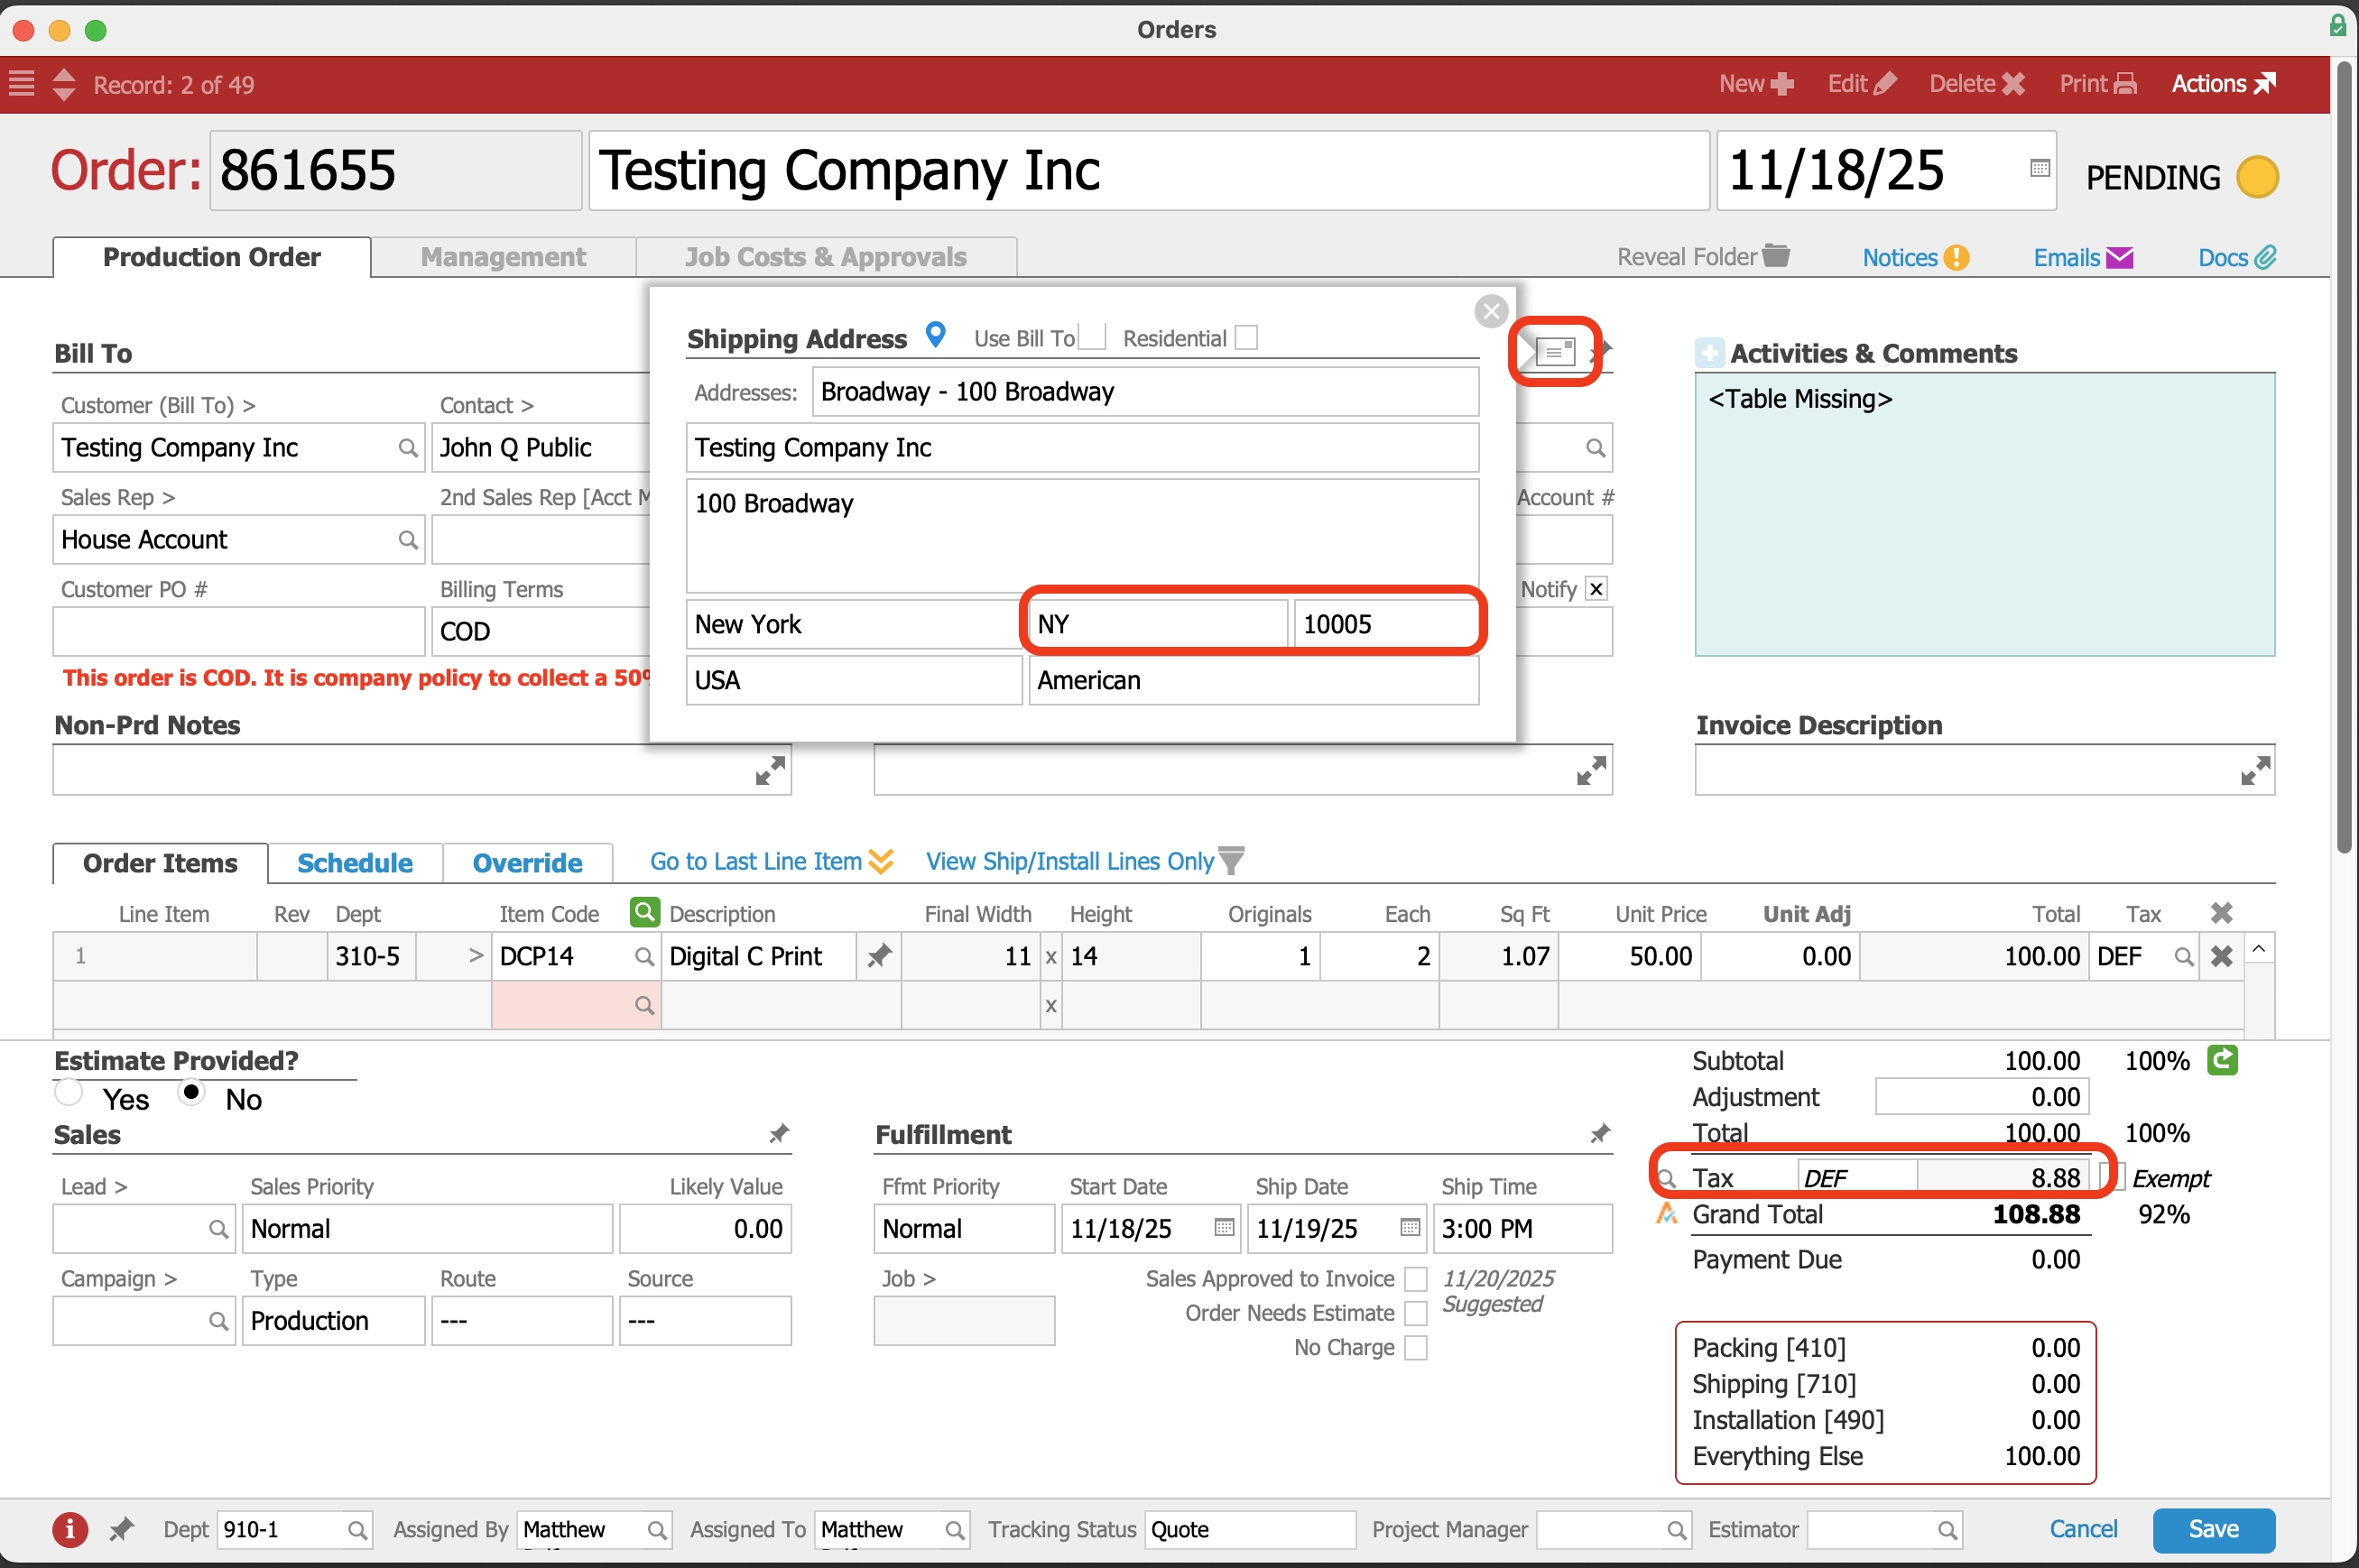
Task: Click the green recalculate icon beside Subtotal
Action: pos(2222,1060)
